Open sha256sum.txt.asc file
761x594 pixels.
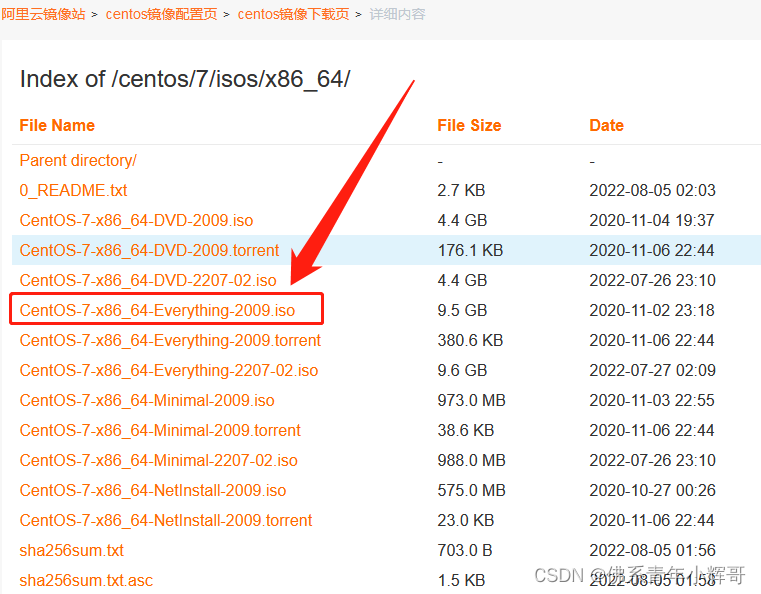(86, 580)
